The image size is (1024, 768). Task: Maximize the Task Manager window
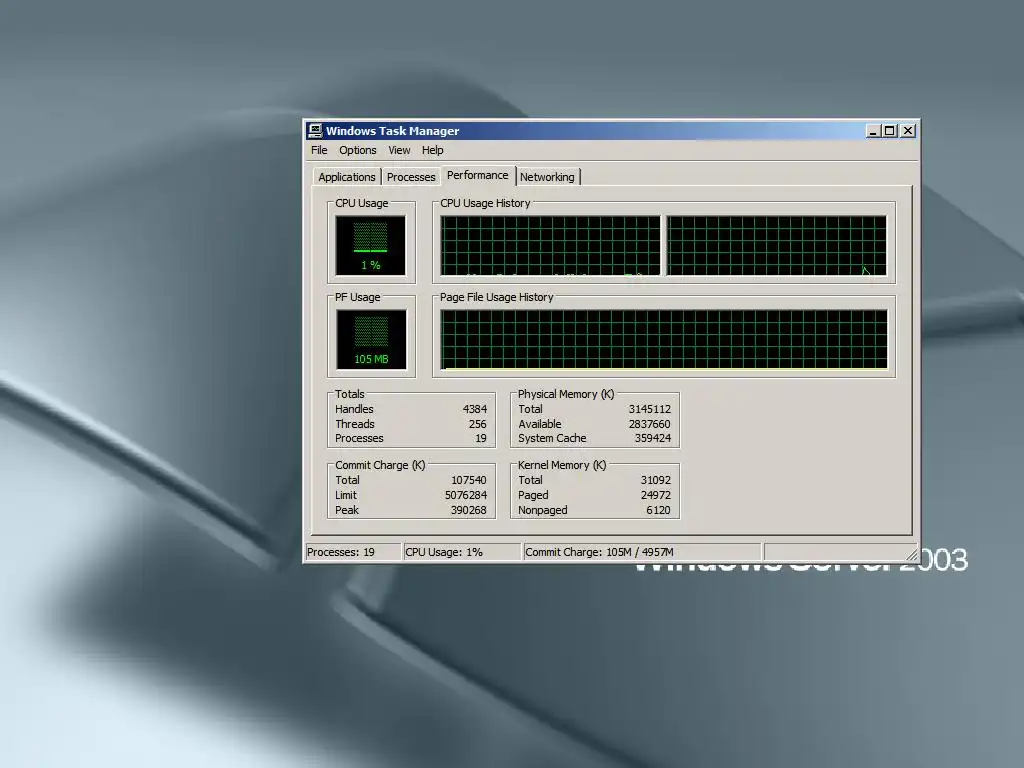(889, 131)
